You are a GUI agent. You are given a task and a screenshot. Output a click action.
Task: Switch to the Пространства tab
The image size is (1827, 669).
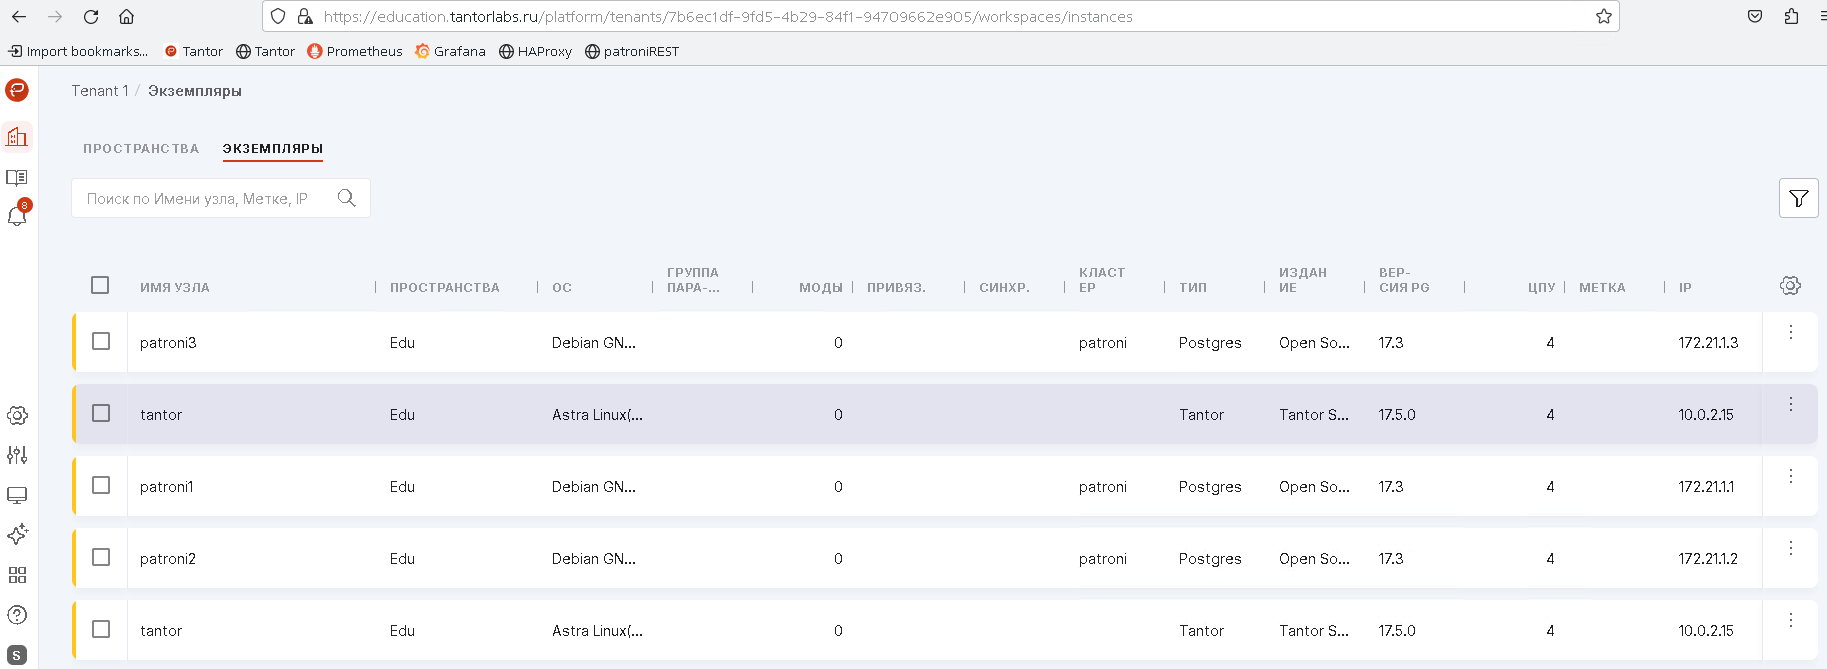point(141,149)
